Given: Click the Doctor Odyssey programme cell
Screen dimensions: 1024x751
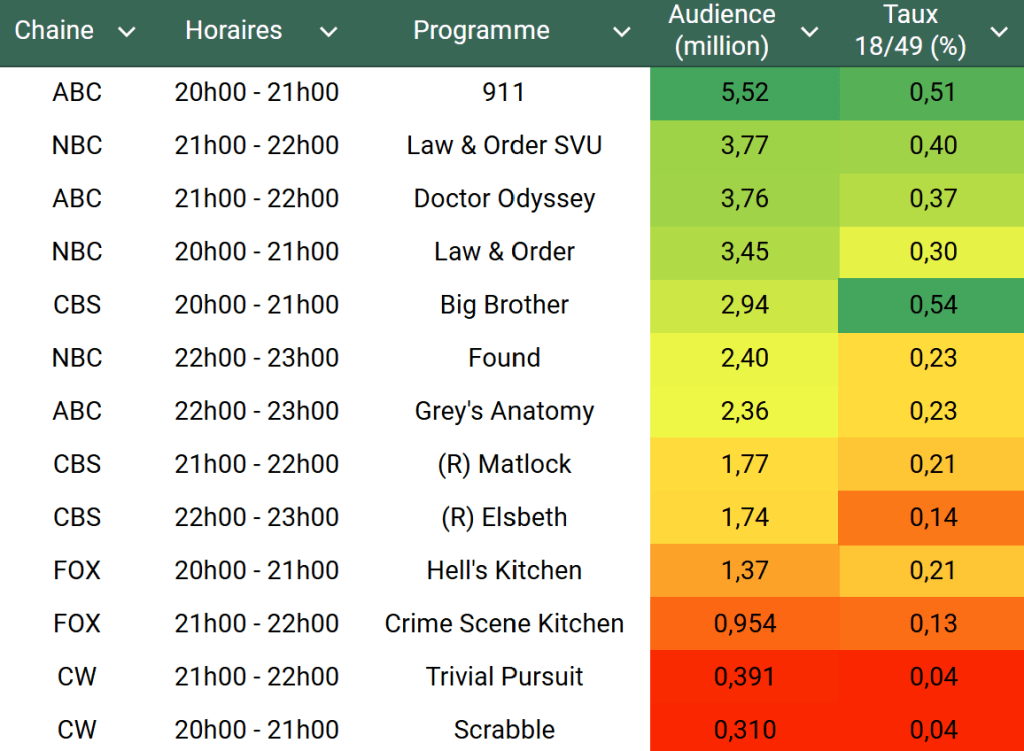Looking at the screenshot, I should coord(504,198).
